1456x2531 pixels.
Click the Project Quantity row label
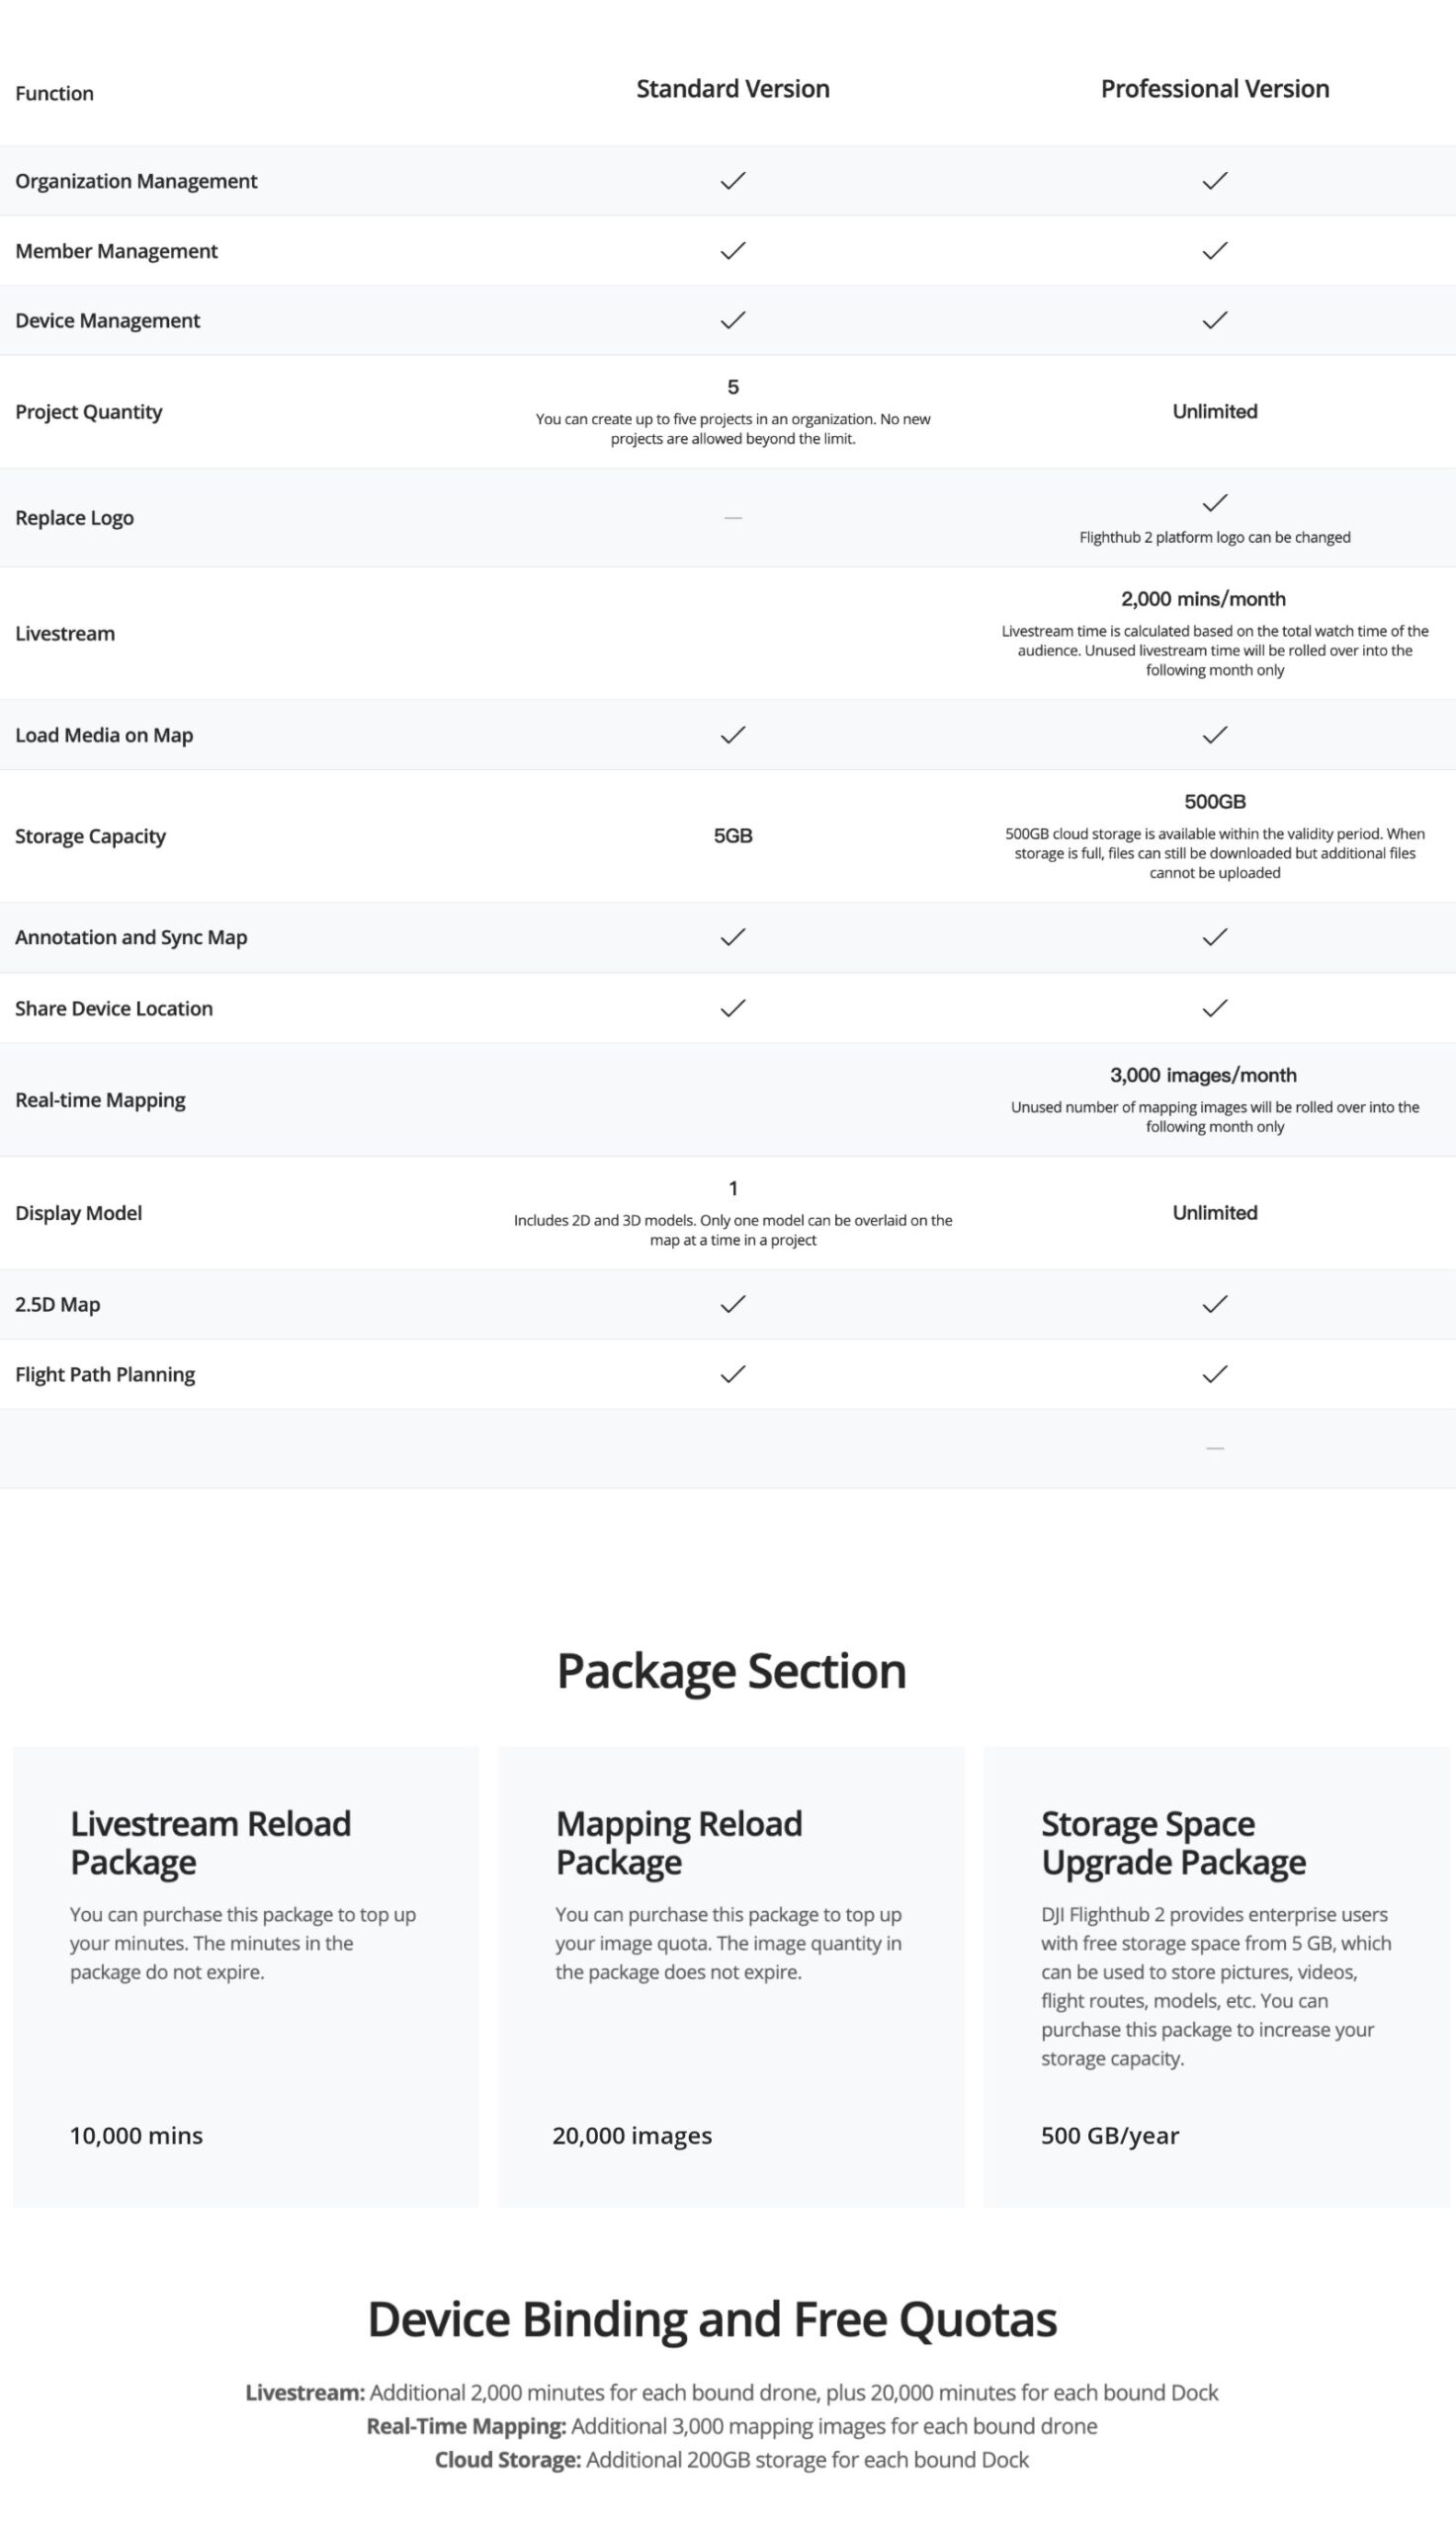[89, 412]
